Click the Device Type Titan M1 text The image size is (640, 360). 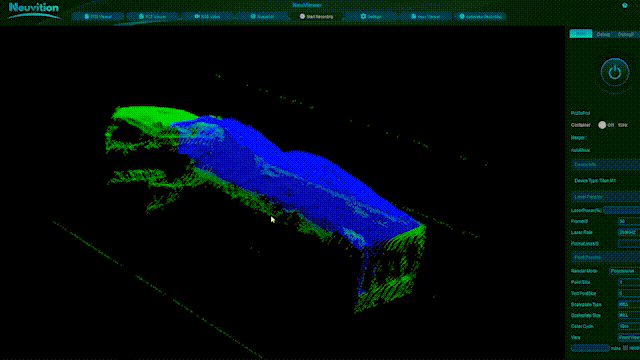click(x=595, y=180)
